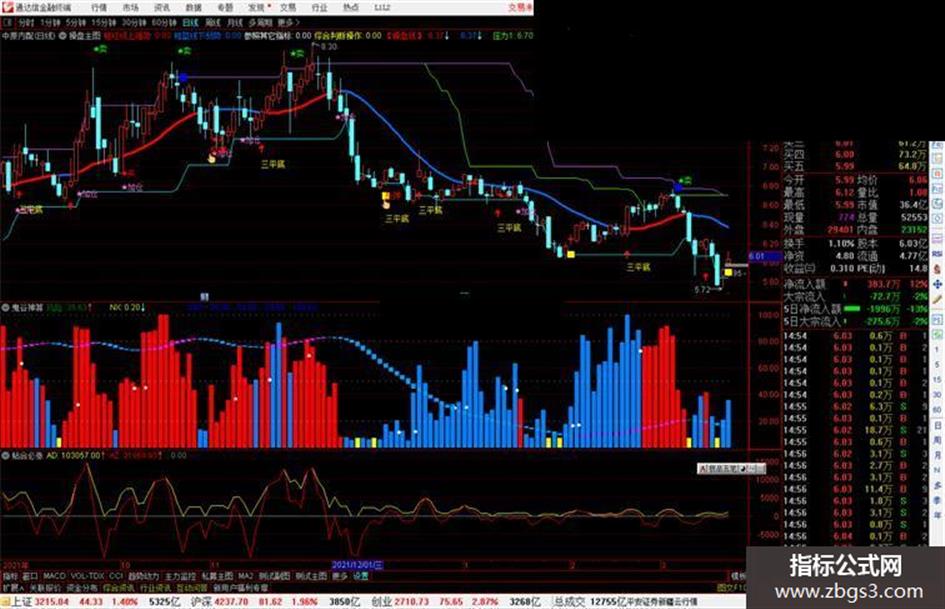This screenshot has height=609, width=945.
Task: Click sidebar 60-minute period shortcut
Action: (937, 410)
